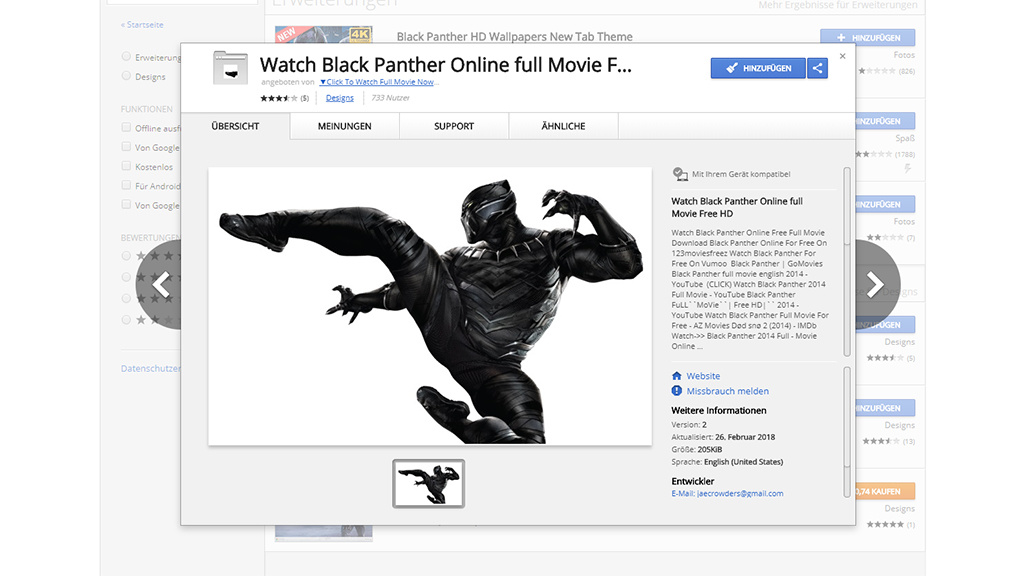Click the Designs category link
The width and height of the screenshot is (1024, 576).
coord(340,98)
